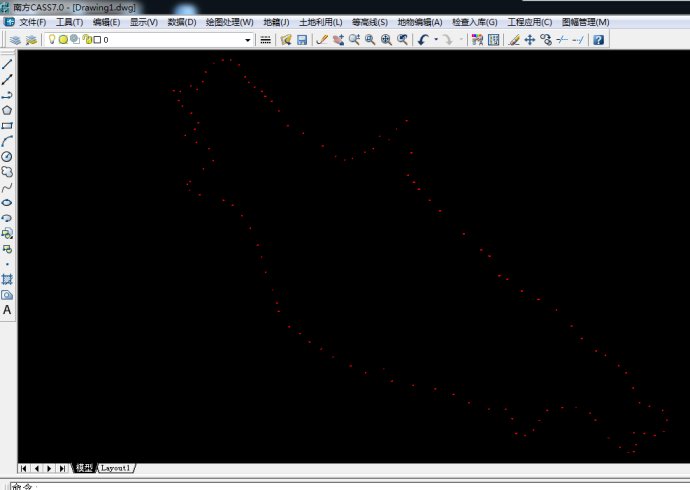Select the Rectangle drawing tool
This screenshot has height=490, width=690.
7,126
